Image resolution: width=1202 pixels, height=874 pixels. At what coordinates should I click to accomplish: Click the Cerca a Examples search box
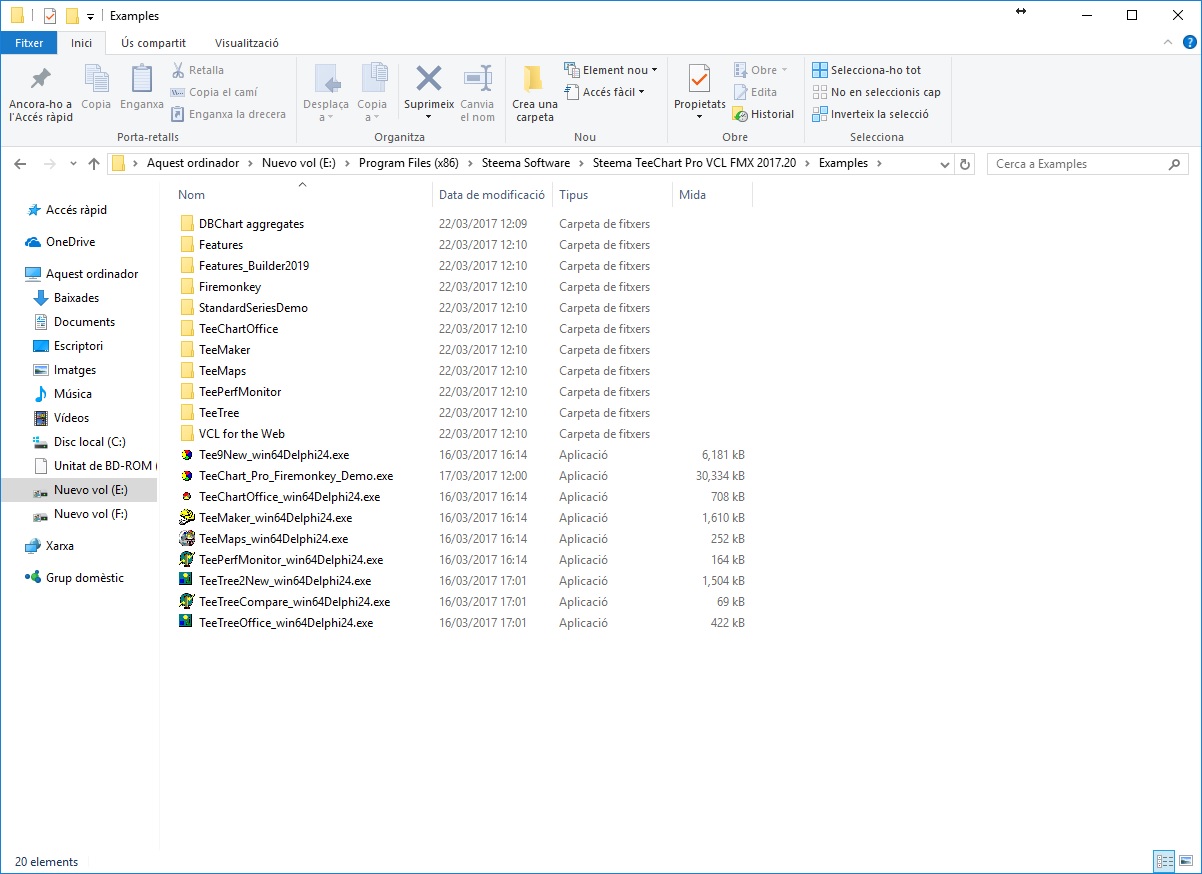1088,164
